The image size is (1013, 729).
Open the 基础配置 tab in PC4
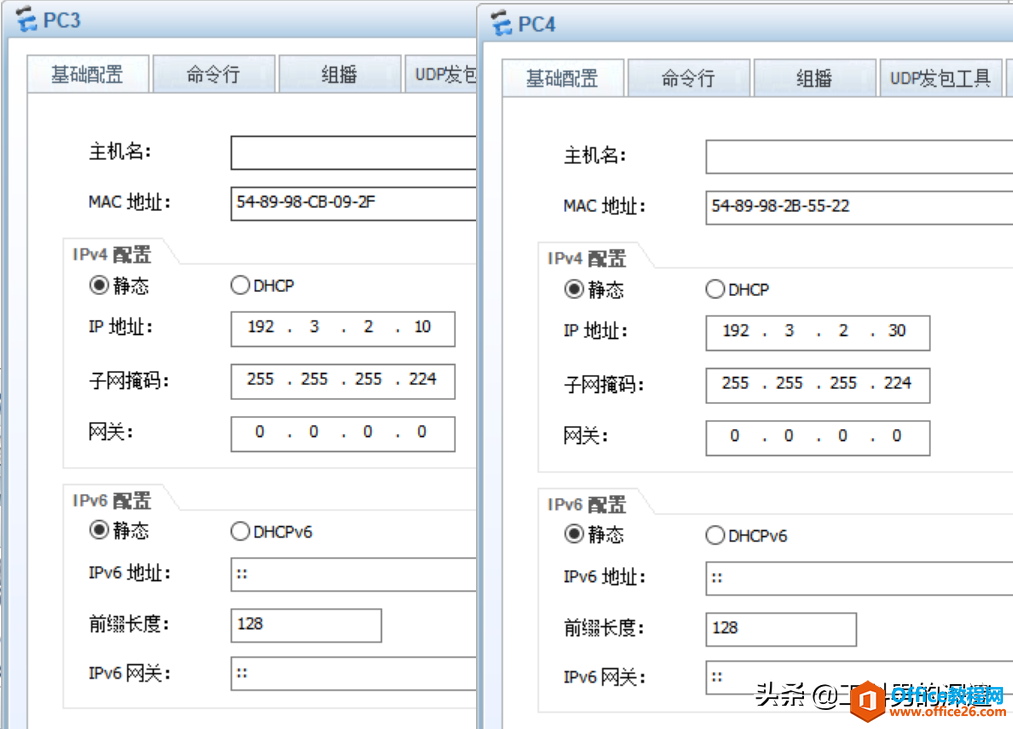pyautogui.click(x=563, y=78)
